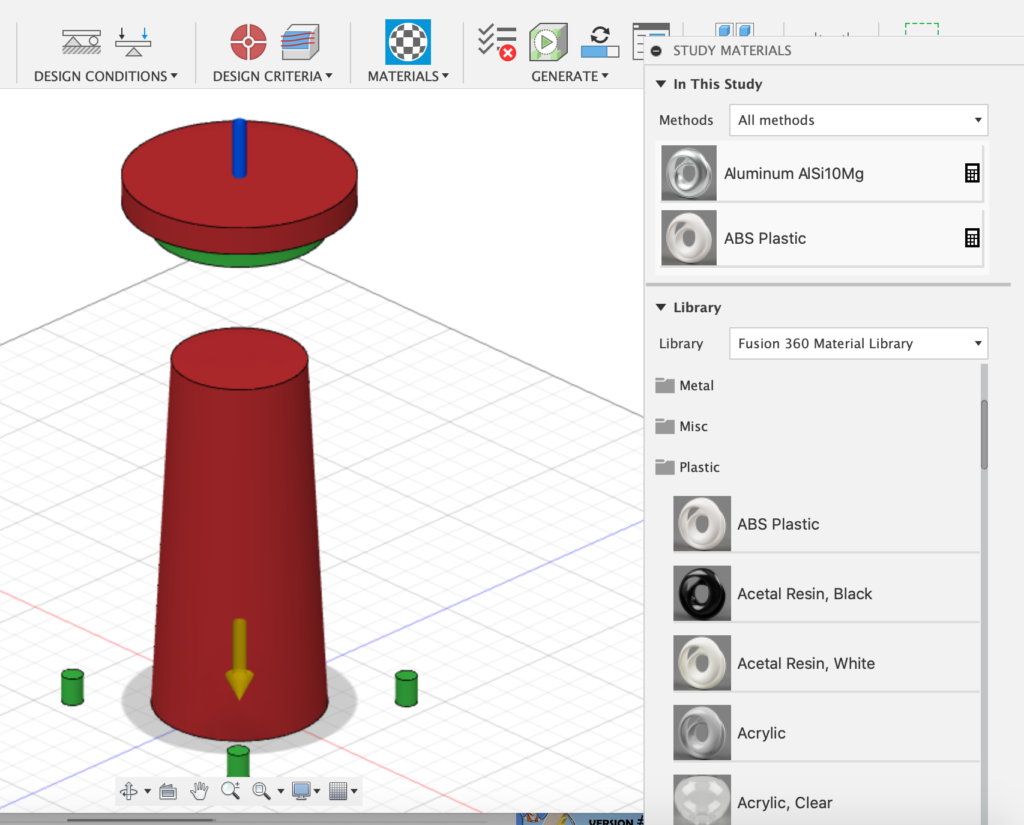Run the Pre-check icon
The image size is (1024, 825).
click(496, 42)
